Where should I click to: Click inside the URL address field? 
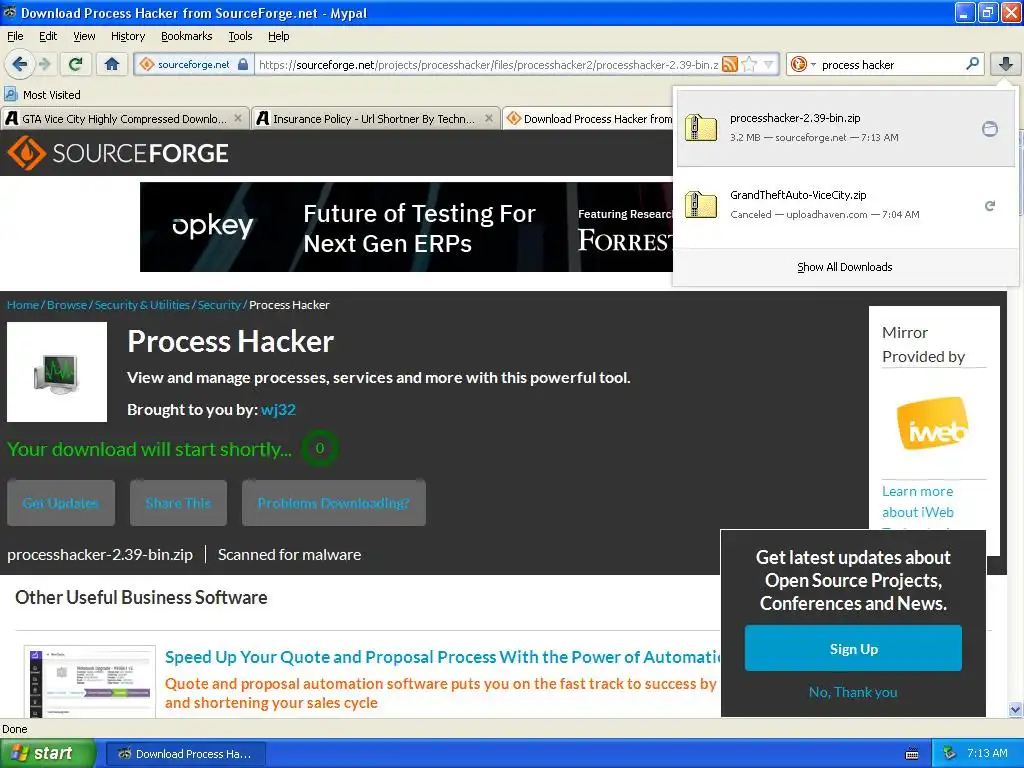[x=488, y=64]
